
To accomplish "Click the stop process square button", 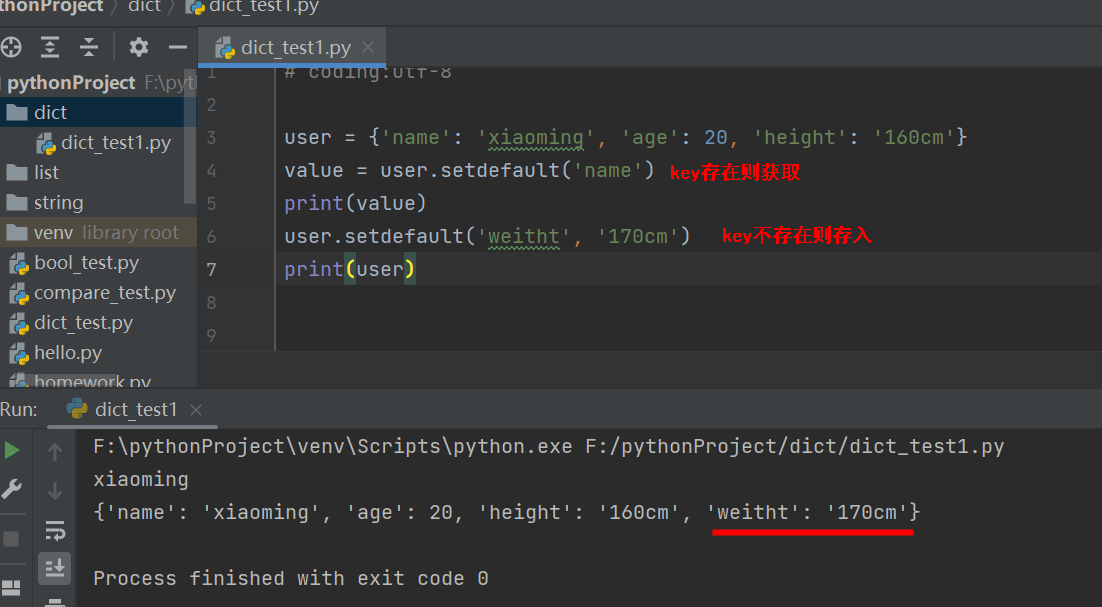I will tap(12, 539).
